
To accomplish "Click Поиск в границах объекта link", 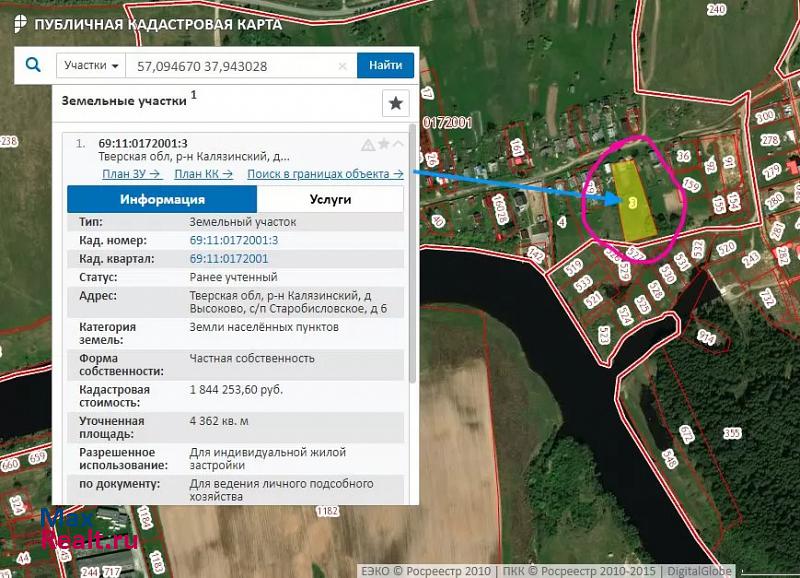I will [325, 174].
